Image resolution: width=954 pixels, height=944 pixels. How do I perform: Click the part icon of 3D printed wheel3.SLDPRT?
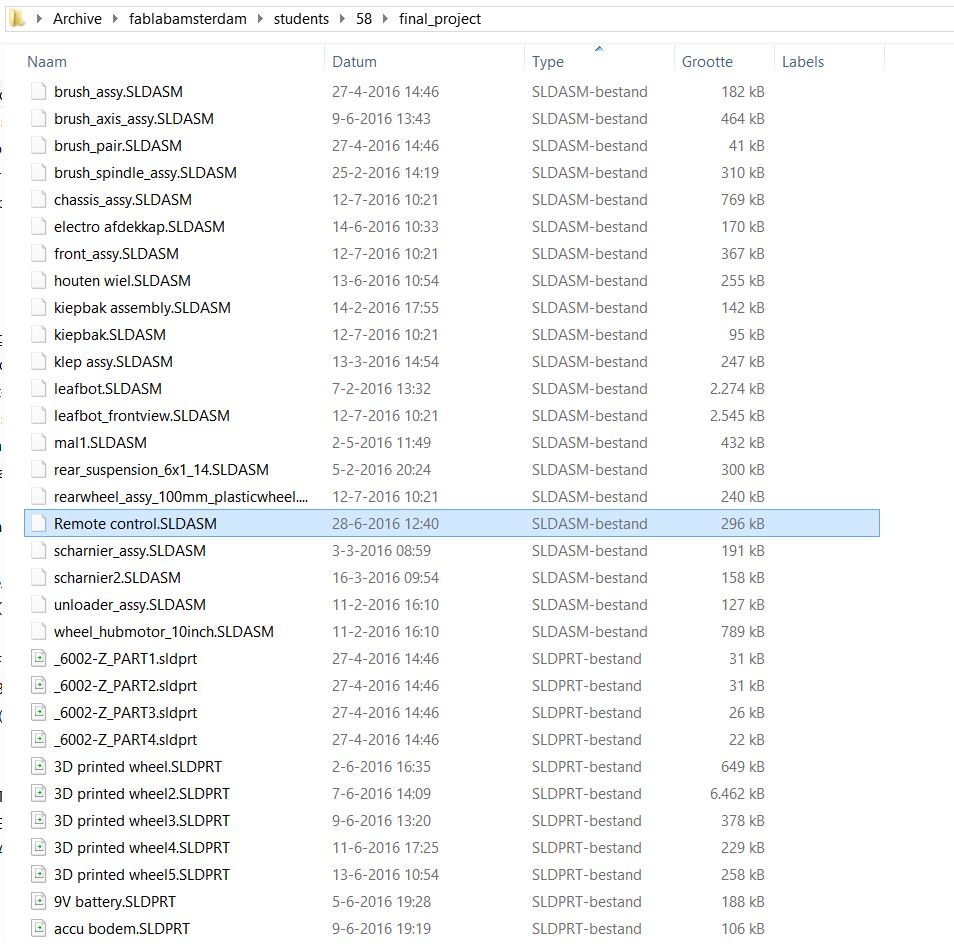tap(38, 821)
